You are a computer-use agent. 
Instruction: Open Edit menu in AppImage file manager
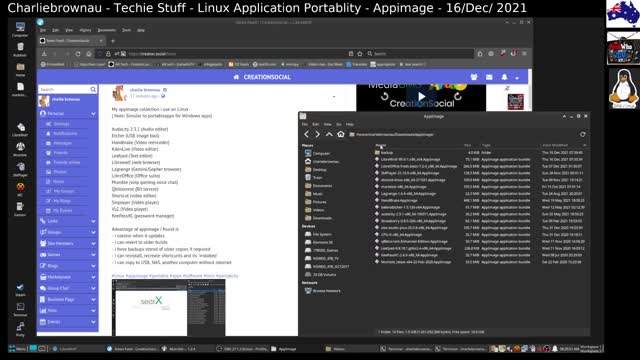316,124
